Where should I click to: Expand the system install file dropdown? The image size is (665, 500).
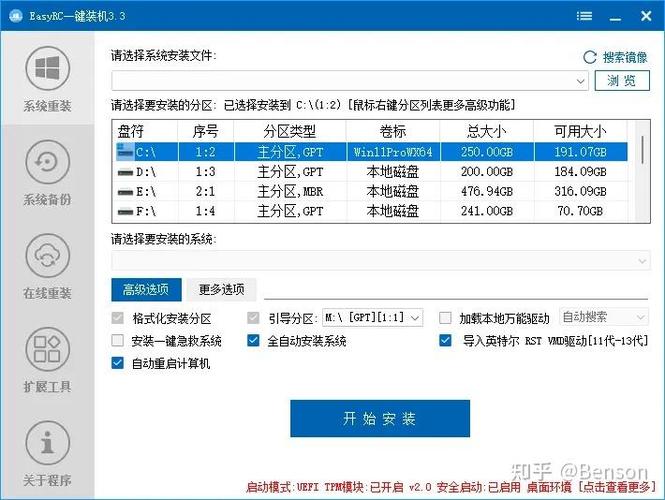[580, 81]
